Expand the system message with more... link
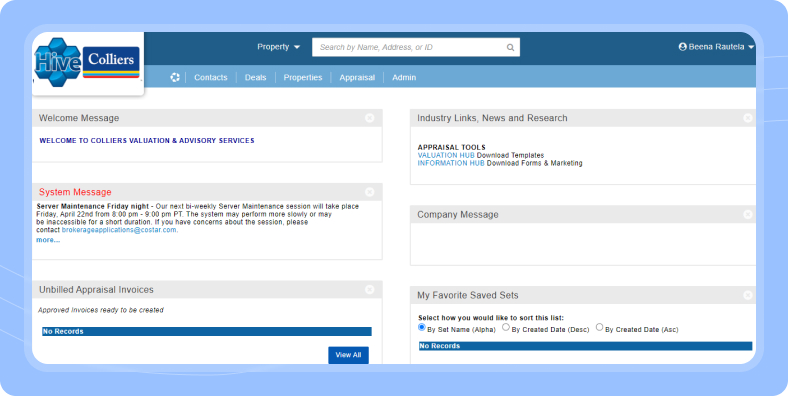 coord(48,240)
